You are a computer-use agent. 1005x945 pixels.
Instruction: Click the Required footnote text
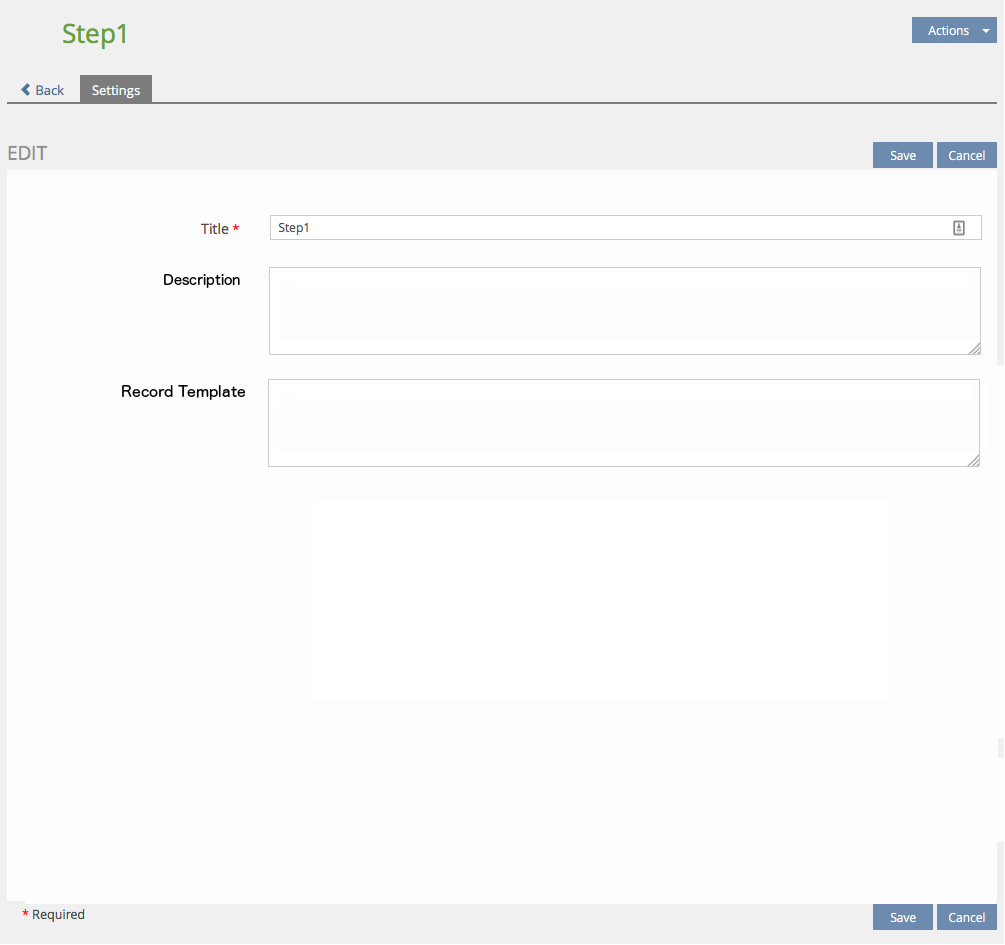58,914
